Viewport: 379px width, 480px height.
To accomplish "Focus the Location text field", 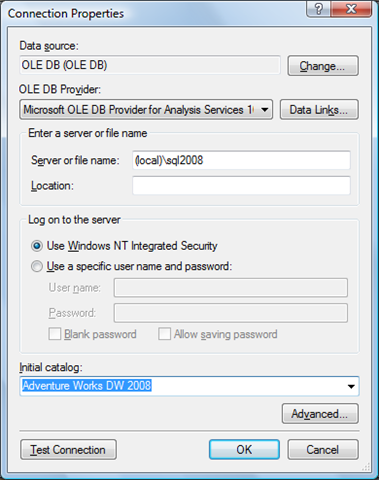I will tap(241, 185).
